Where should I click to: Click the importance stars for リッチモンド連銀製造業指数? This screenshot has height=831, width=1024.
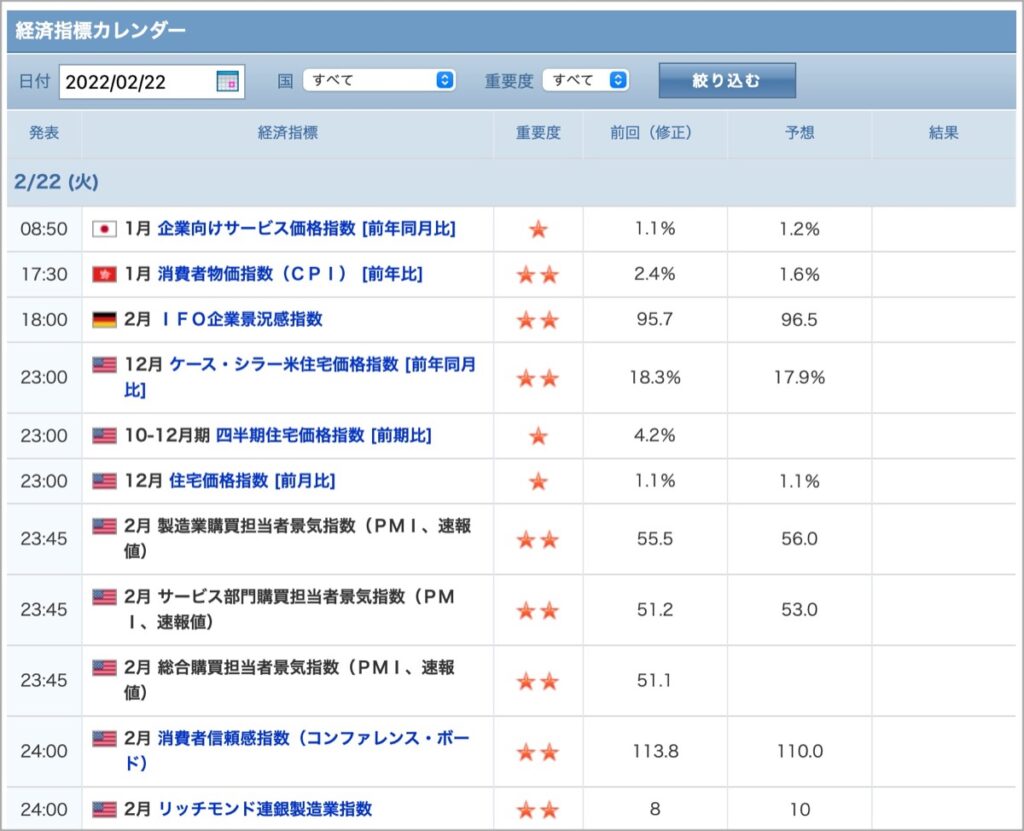538,810
